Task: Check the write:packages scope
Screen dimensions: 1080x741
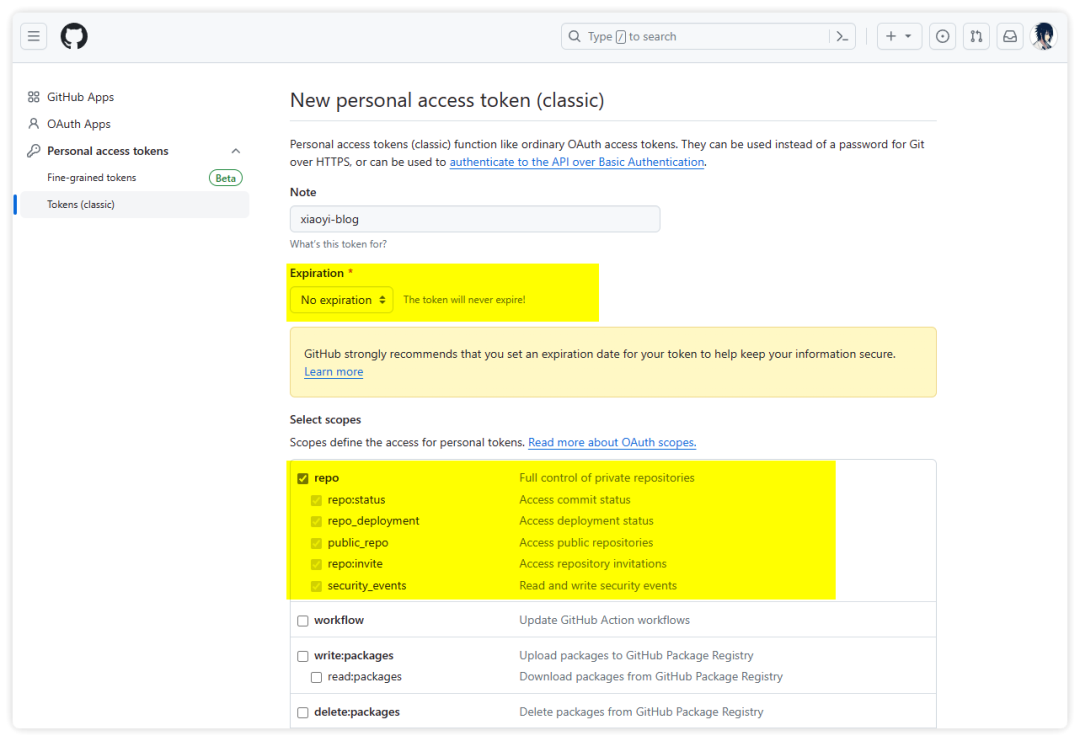Action: [x=303, y=656]
